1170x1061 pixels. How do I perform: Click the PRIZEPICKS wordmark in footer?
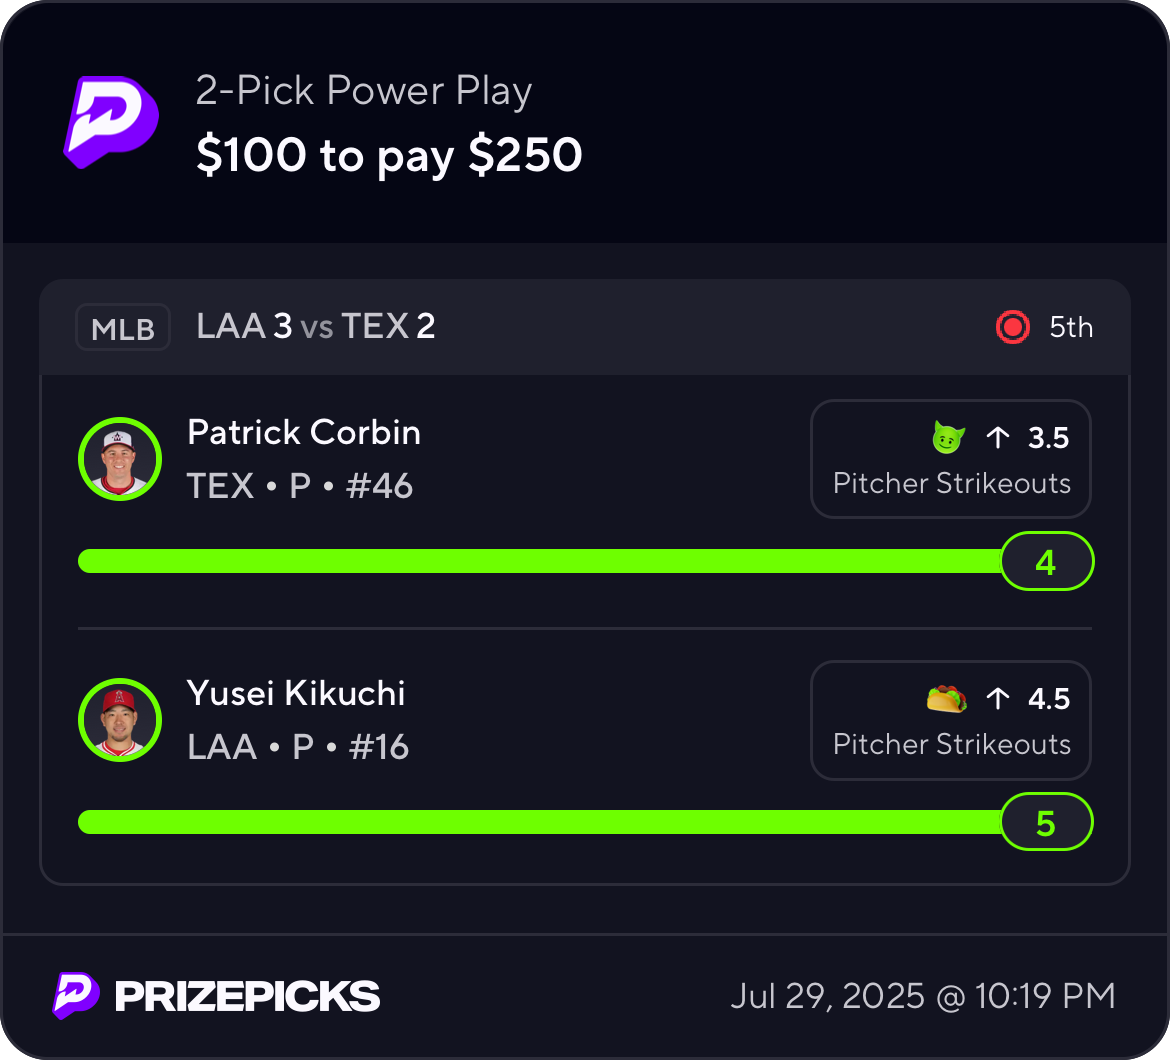(247, 996)
